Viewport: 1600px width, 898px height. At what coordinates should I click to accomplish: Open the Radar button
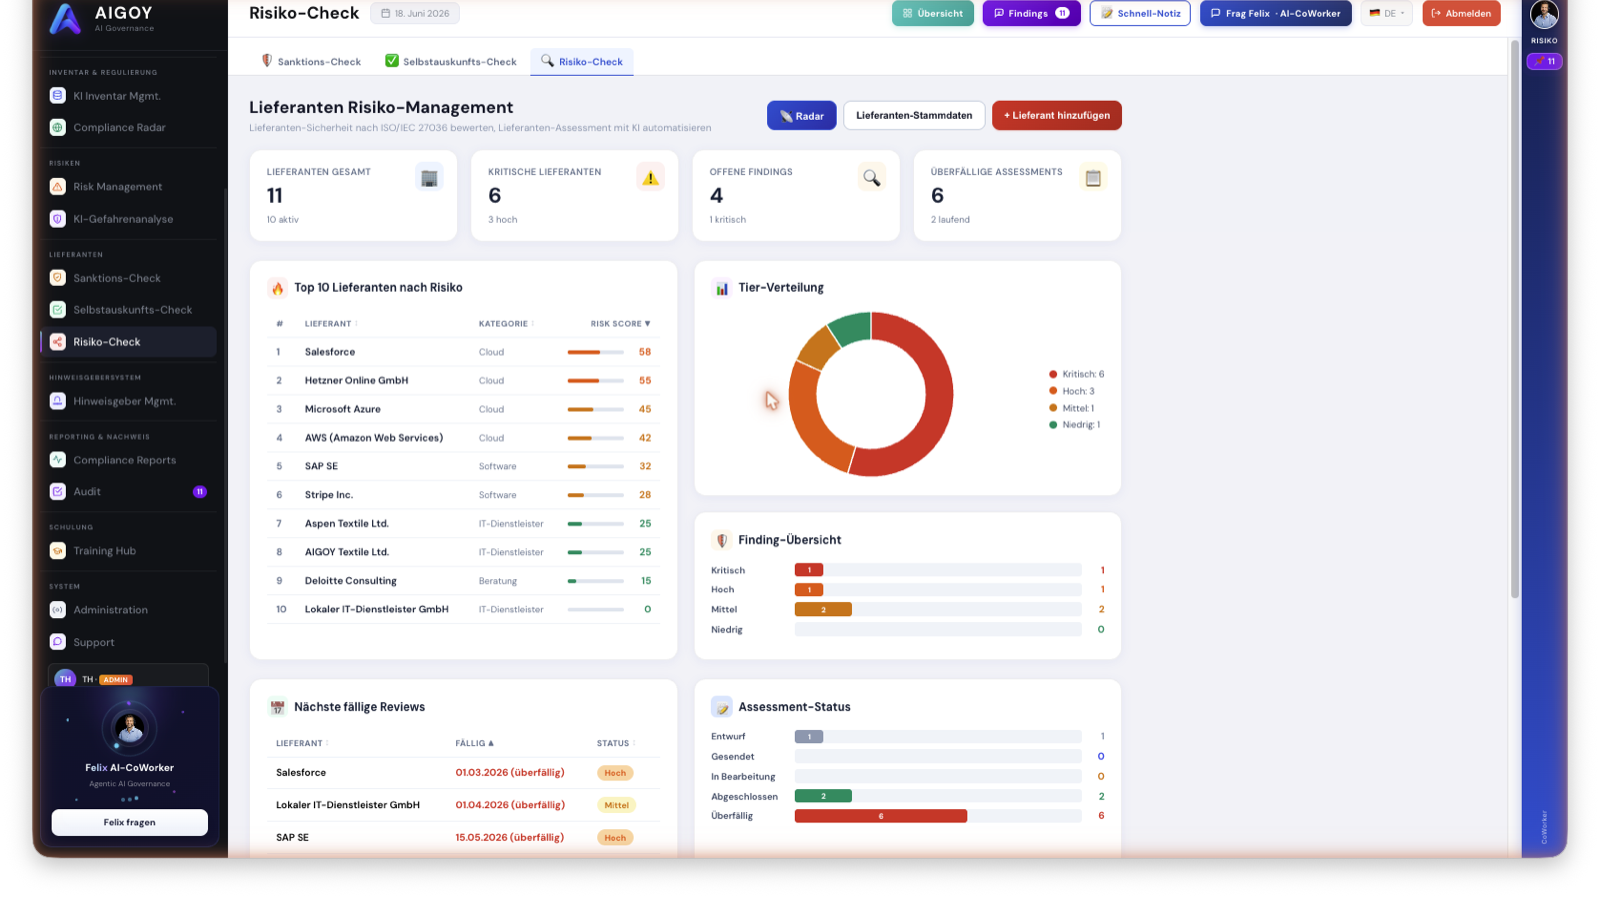[801, 116]
